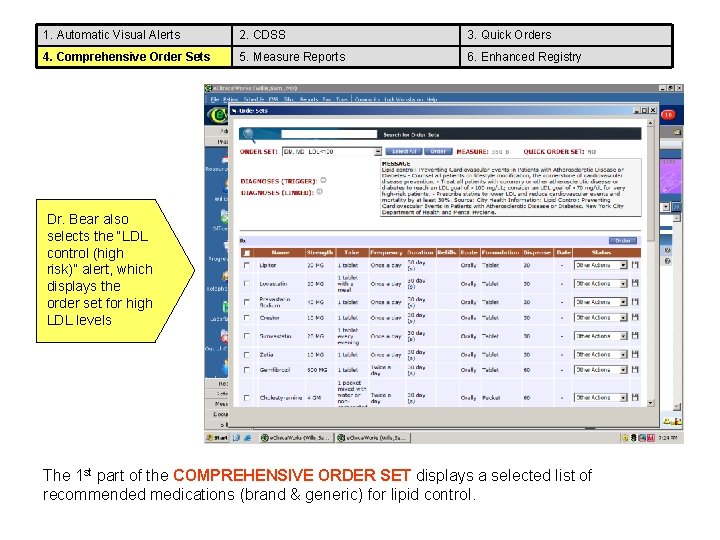Select the '1. Automatic Visual Alerts' tab
720x540 pixels.
(134, 35)
